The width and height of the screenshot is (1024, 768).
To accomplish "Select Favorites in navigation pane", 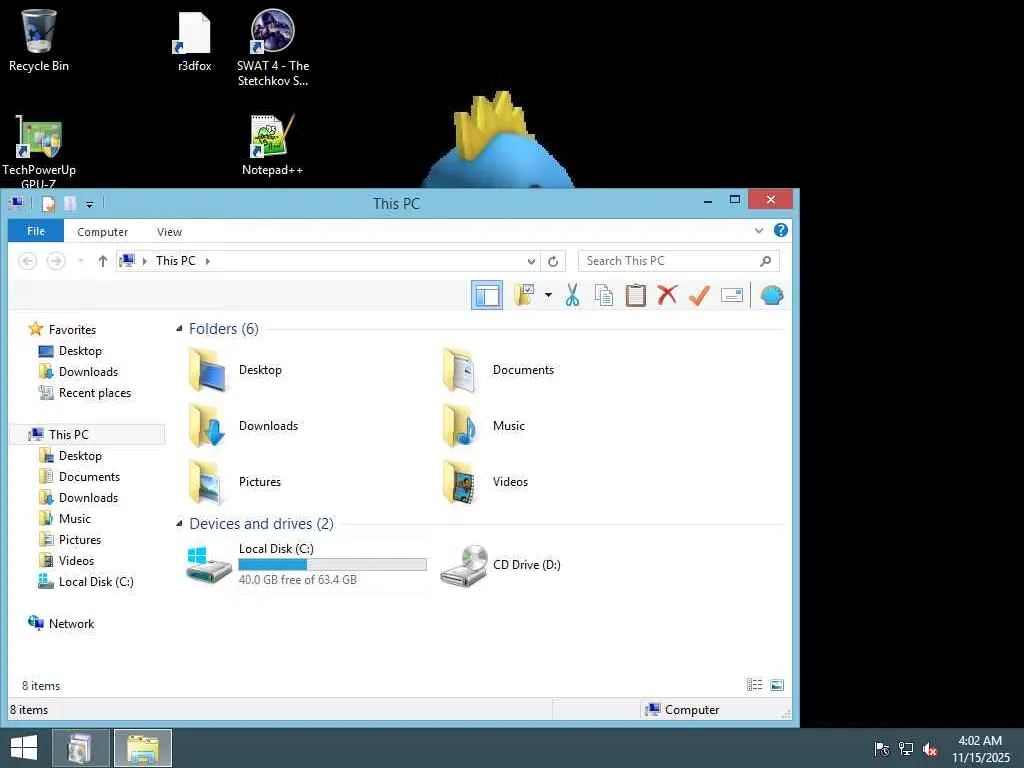I will 63,330.
